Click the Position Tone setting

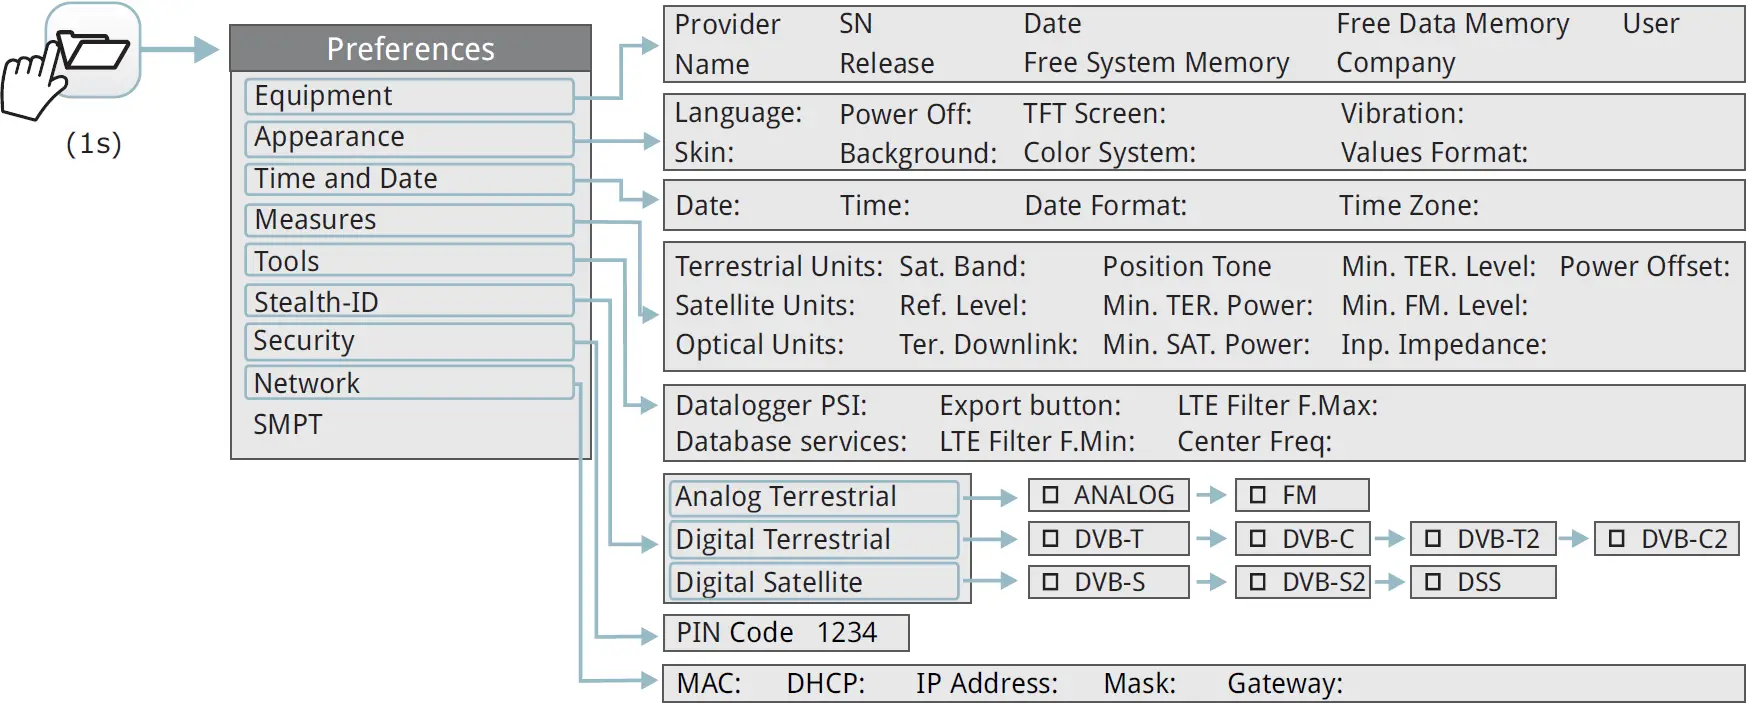click(1187, 267)
